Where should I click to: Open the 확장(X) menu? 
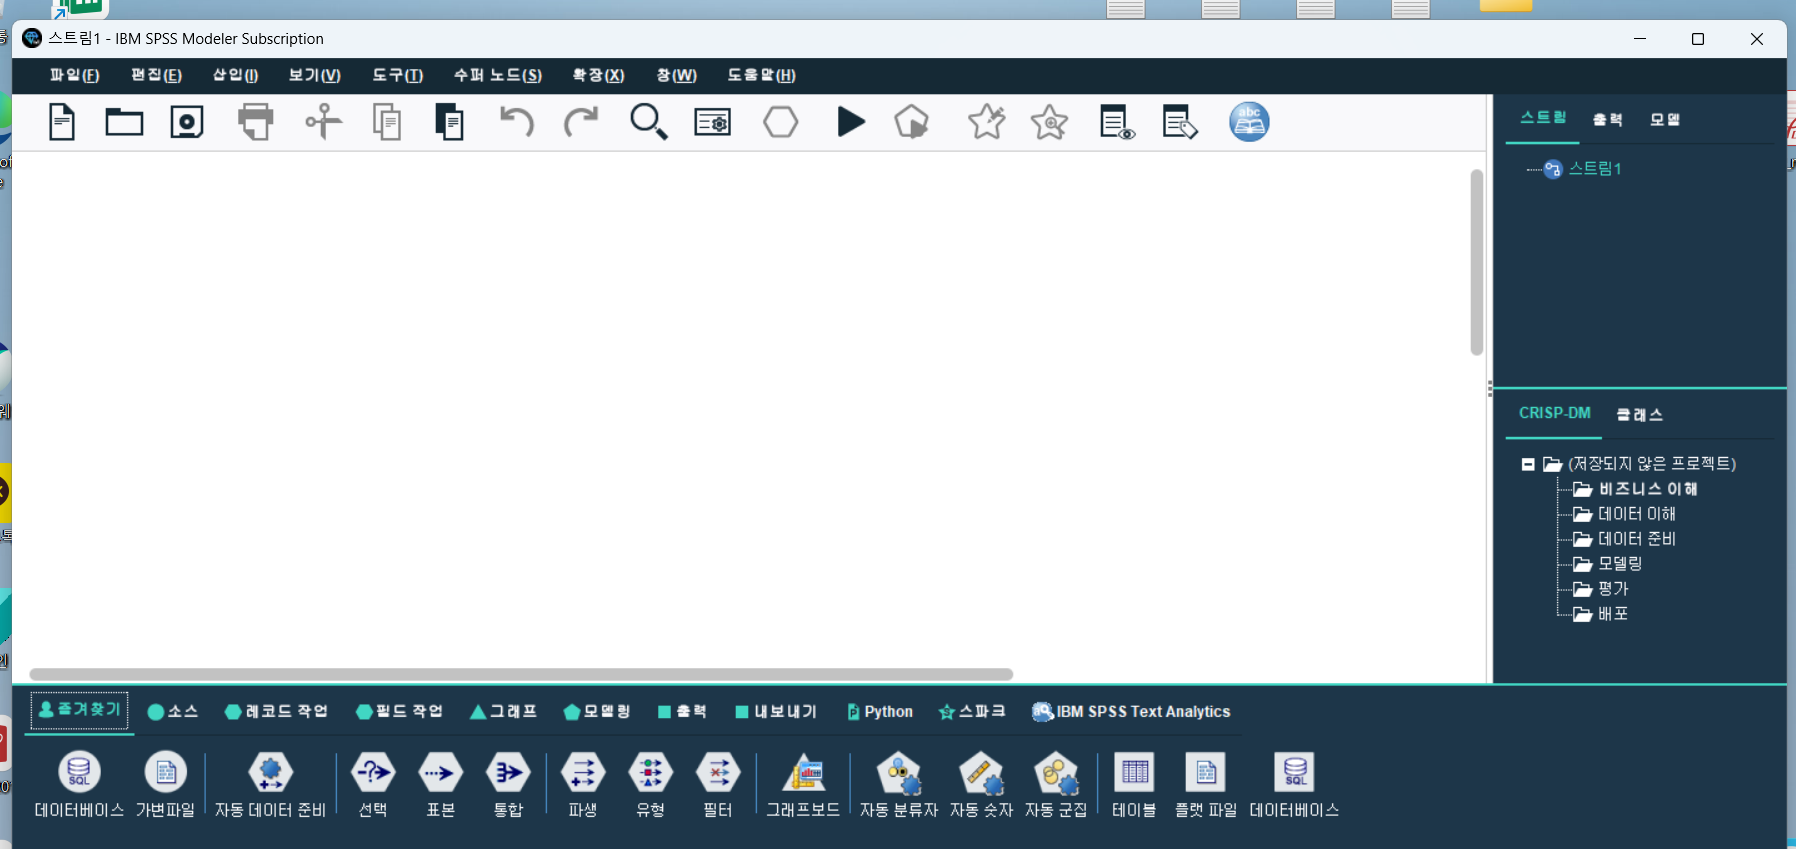point(599,75)
